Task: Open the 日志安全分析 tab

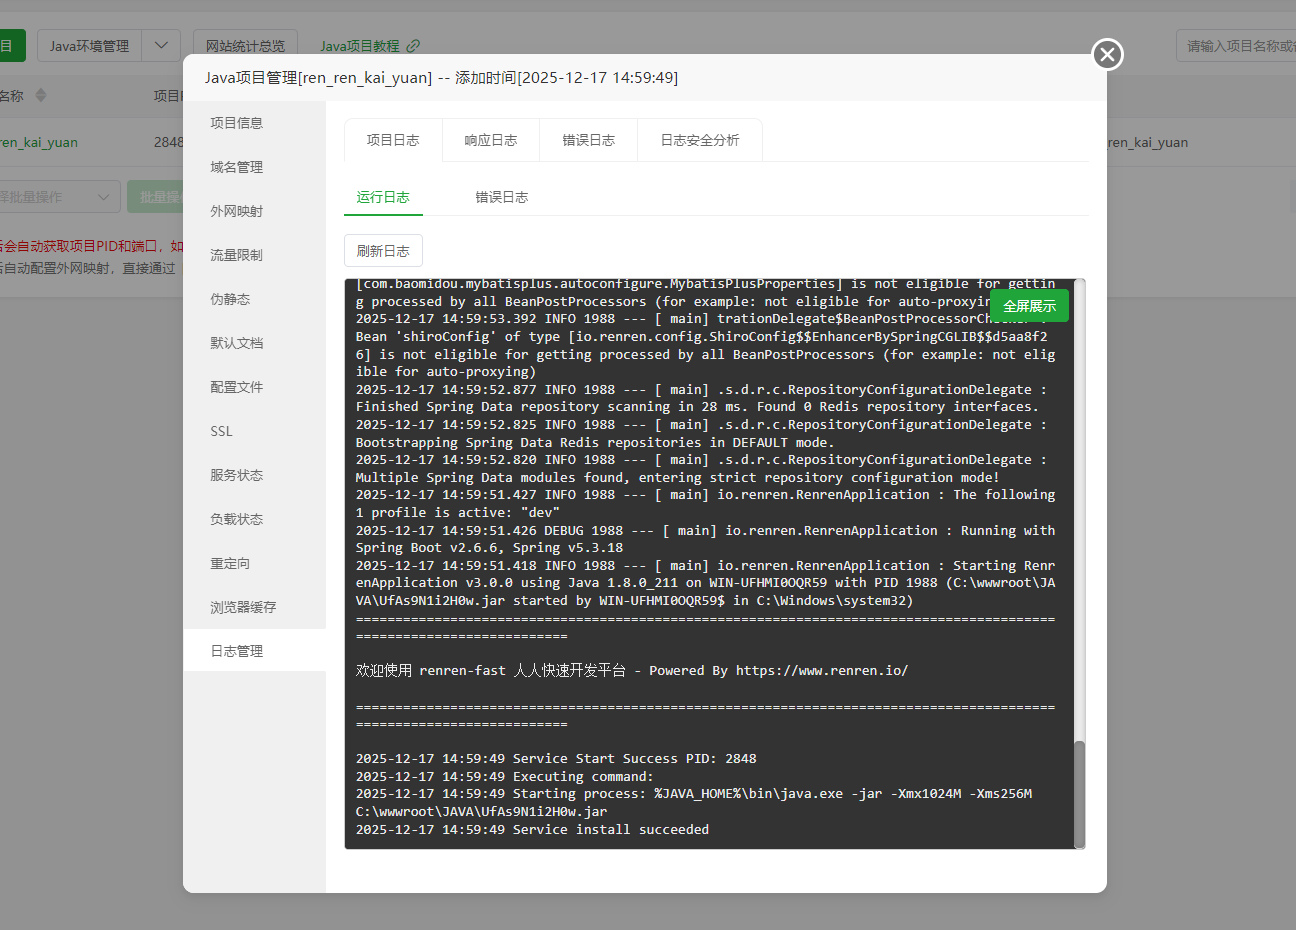Action: [699, 140]
